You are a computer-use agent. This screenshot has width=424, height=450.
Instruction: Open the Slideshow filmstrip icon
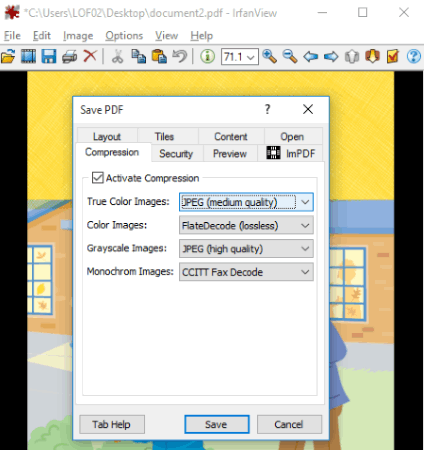[28, 56]
